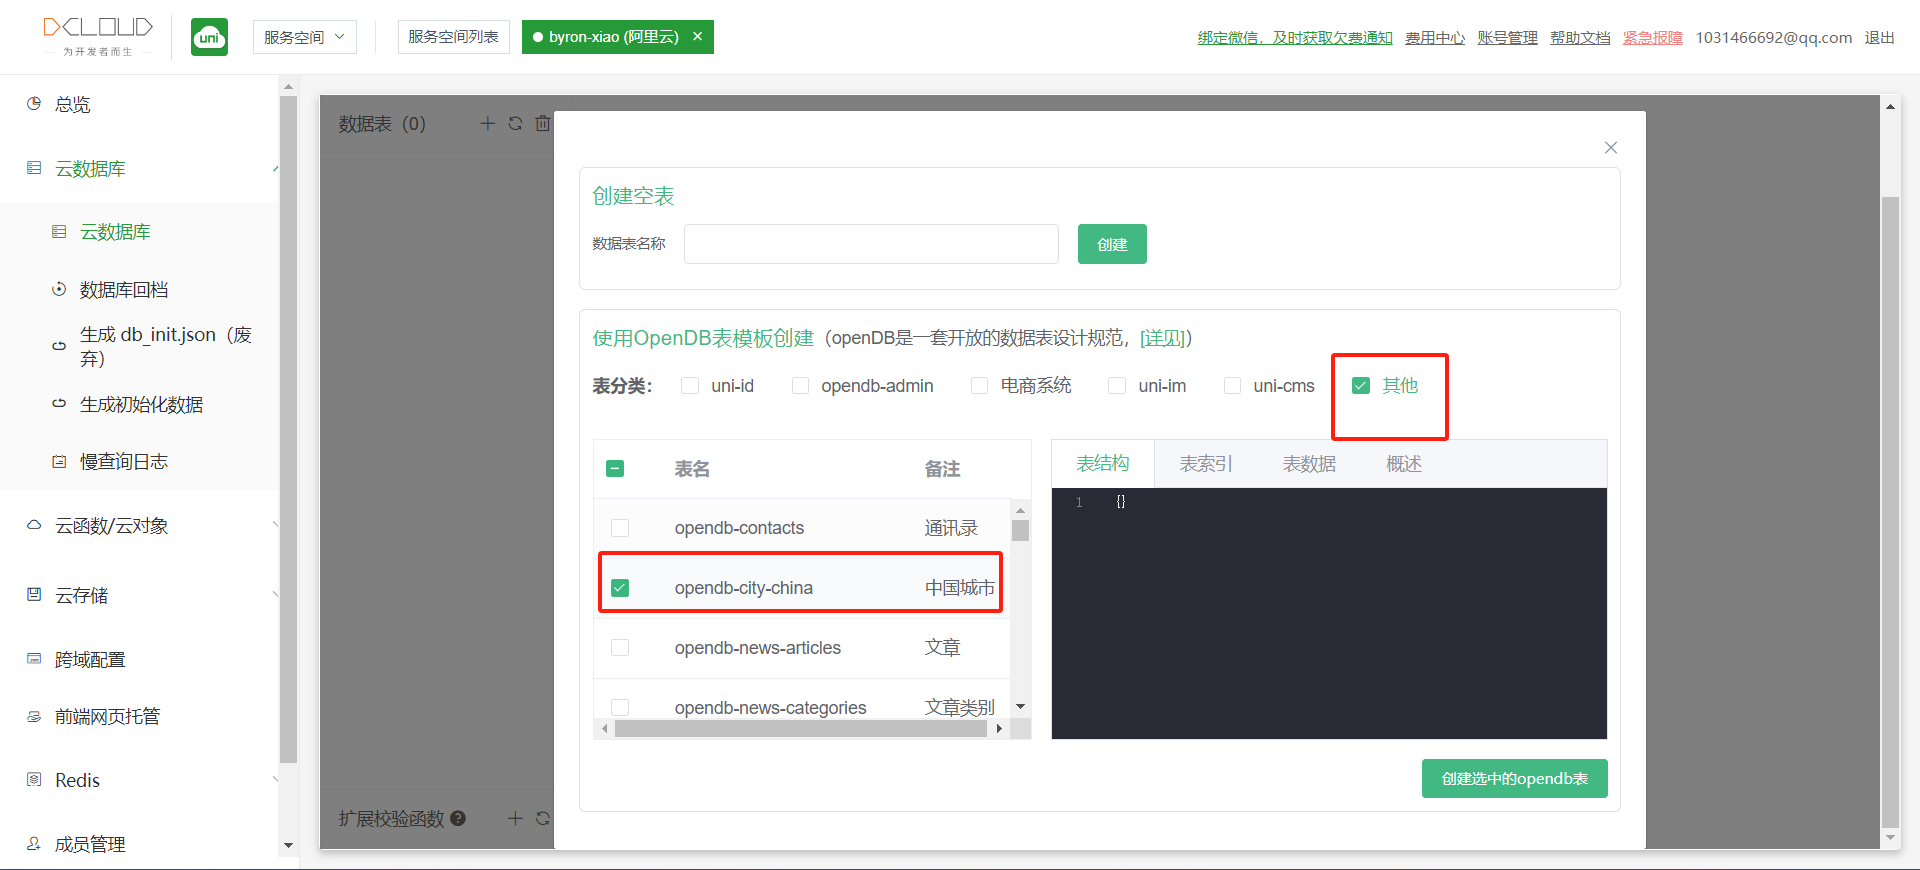
Task: Switch to the 表结构 tab
Action: tap(1103, 464)
